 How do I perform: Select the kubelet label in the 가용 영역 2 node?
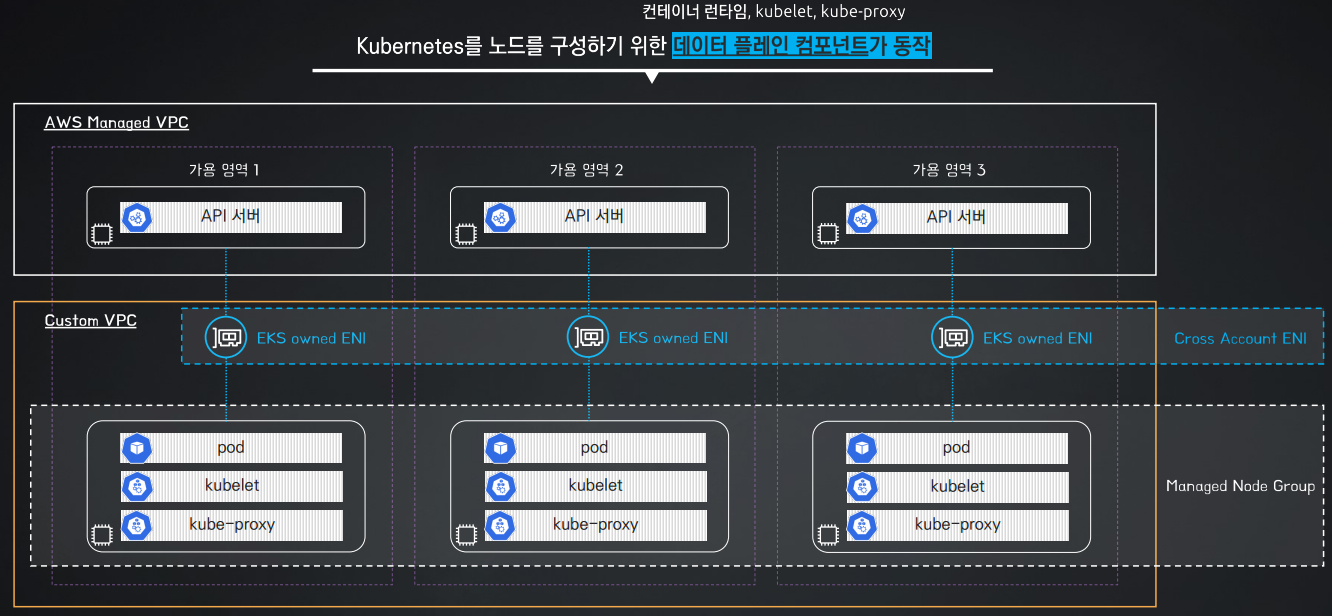click(x=595, y=485)
